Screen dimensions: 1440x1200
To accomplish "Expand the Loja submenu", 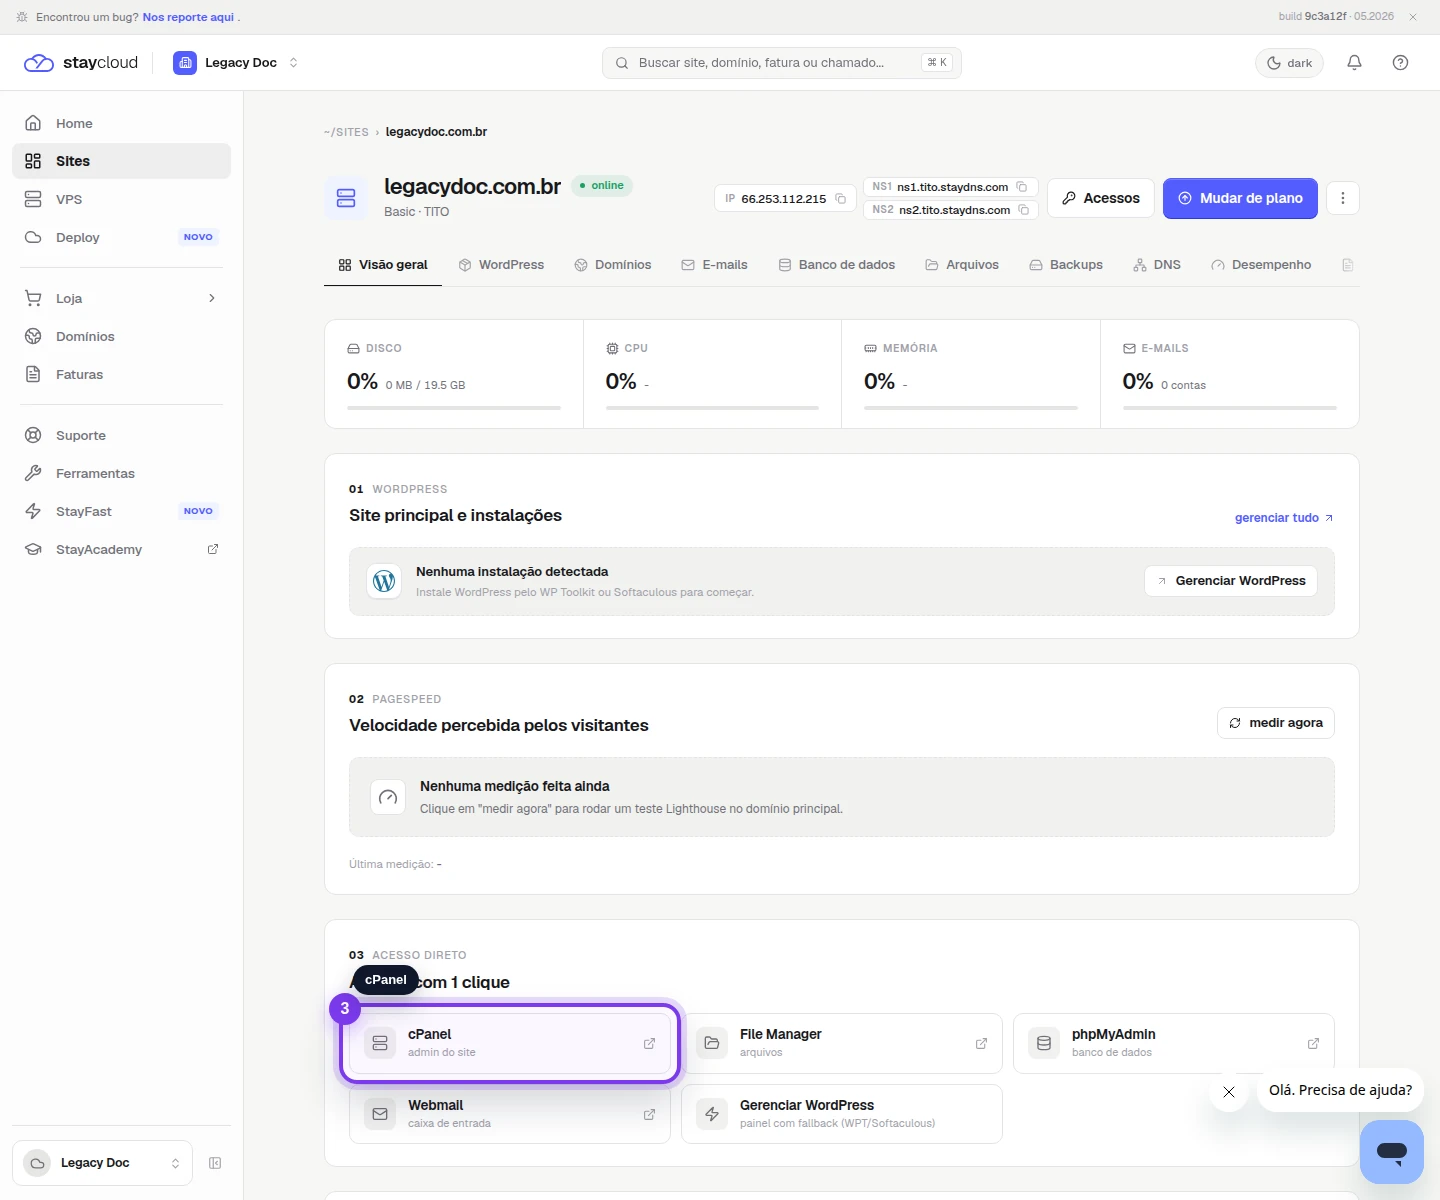I will (212, 298).
